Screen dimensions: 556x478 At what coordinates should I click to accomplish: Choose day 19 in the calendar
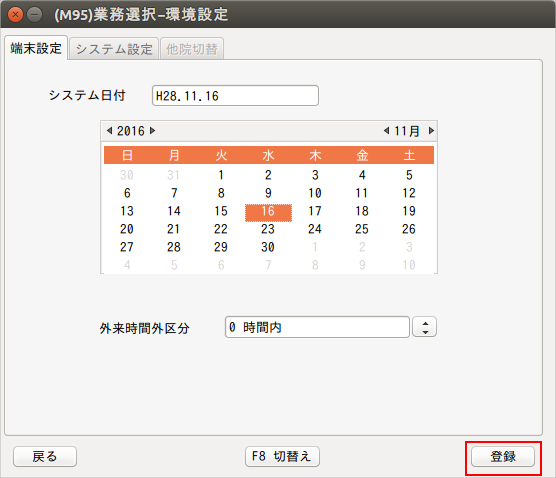[409, 211]
